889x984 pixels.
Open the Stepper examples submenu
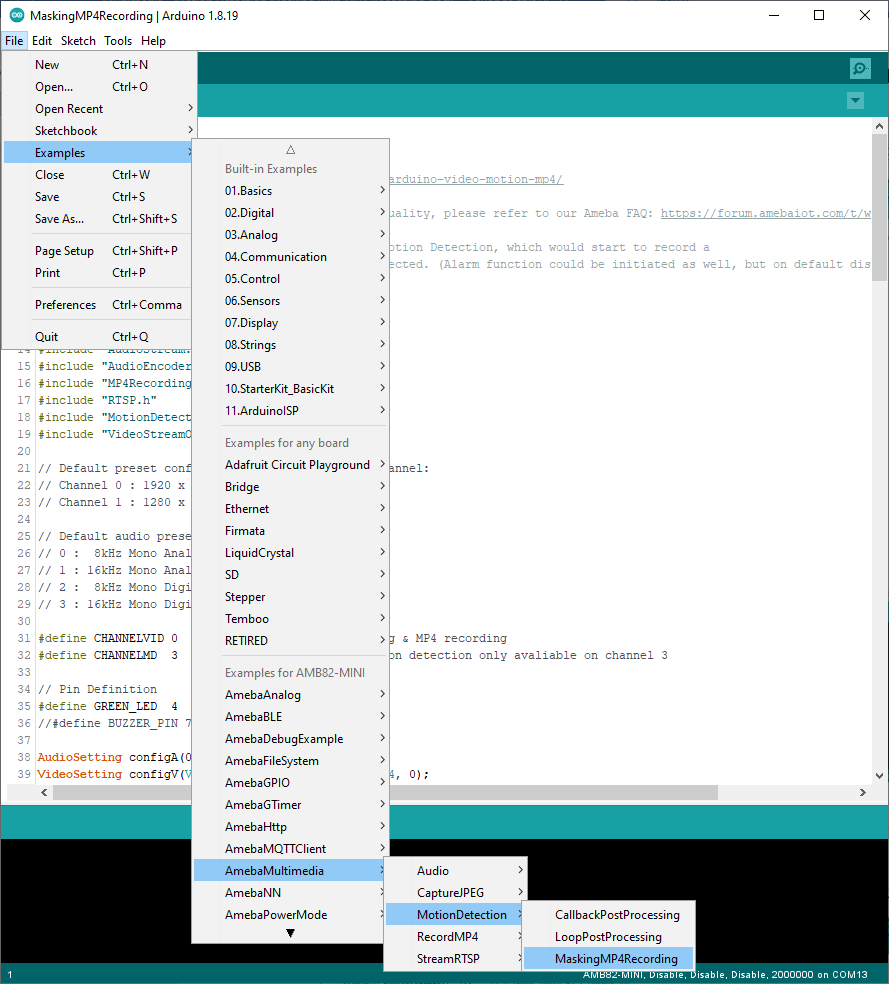(x=290, y=596)
